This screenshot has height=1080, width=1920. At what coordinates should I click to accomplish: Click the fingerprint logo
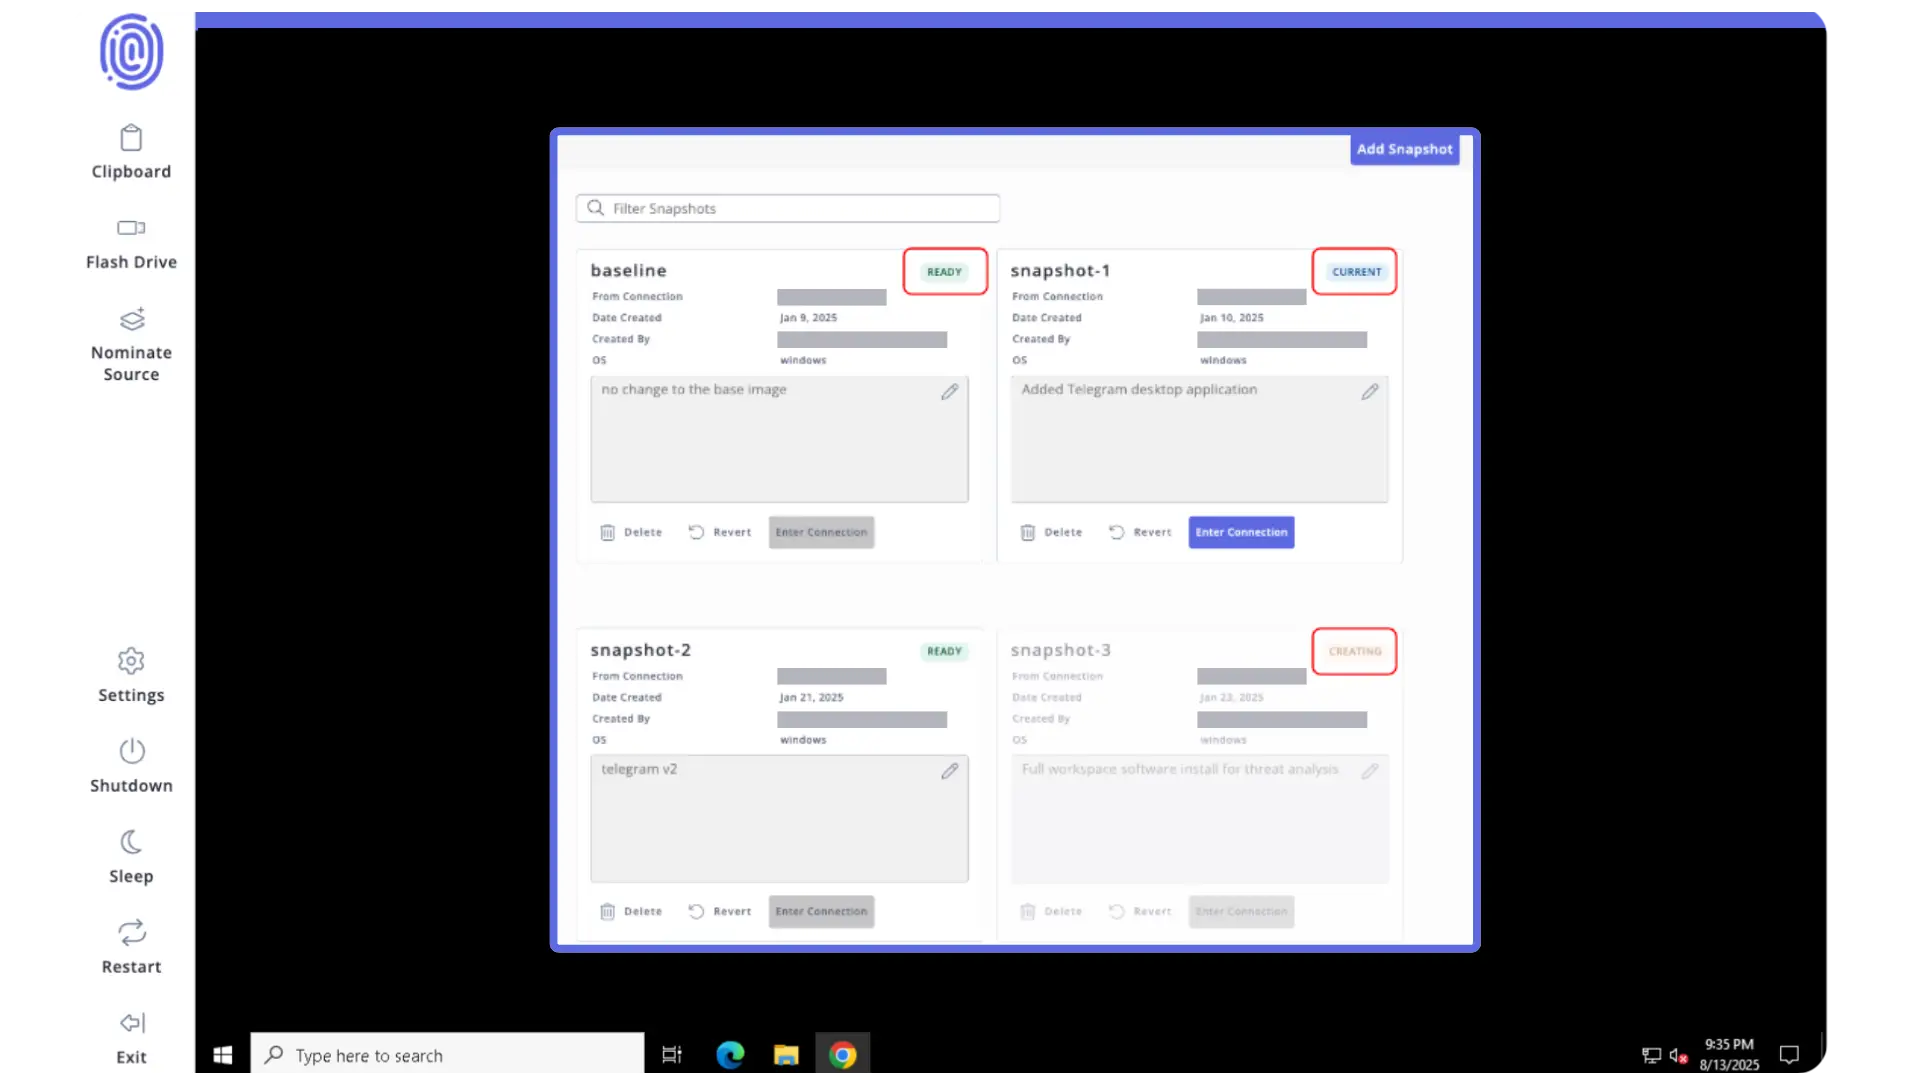click(x=131, y=52)
